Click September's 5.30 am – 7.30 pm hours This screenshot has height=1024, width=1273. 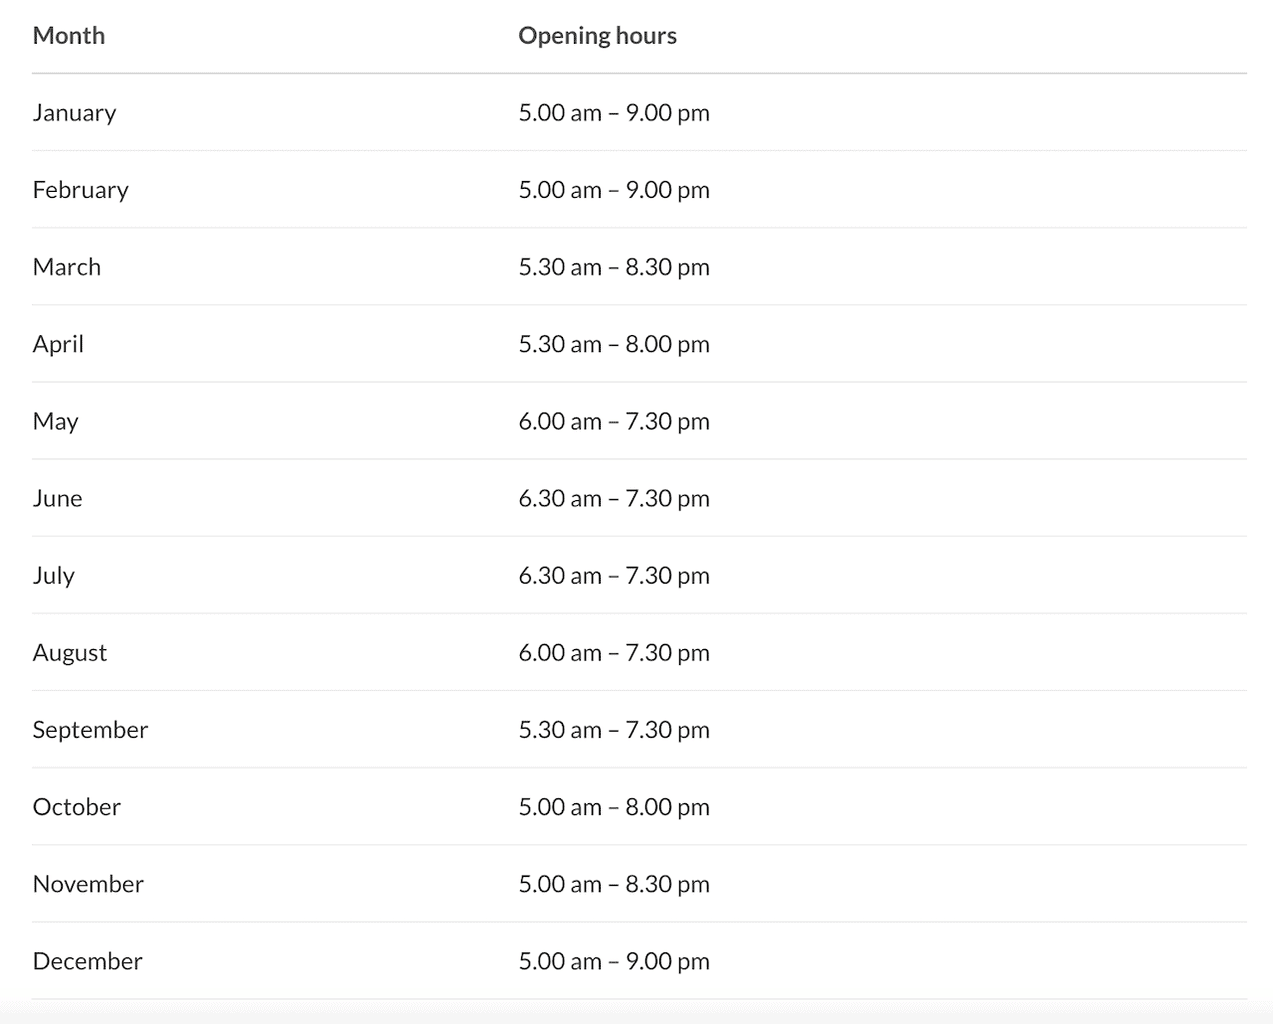coord(614,730)
